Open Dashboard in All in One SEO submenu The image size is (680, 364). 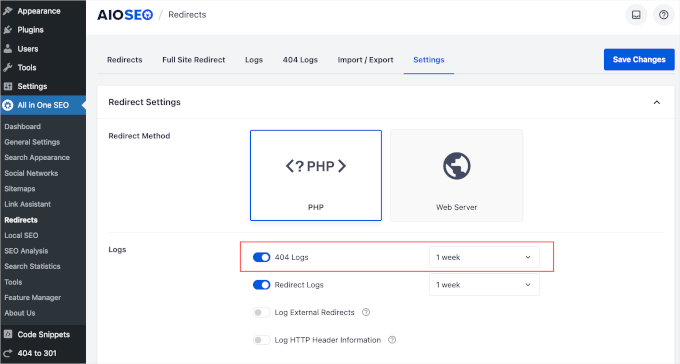tap(23, 126)
